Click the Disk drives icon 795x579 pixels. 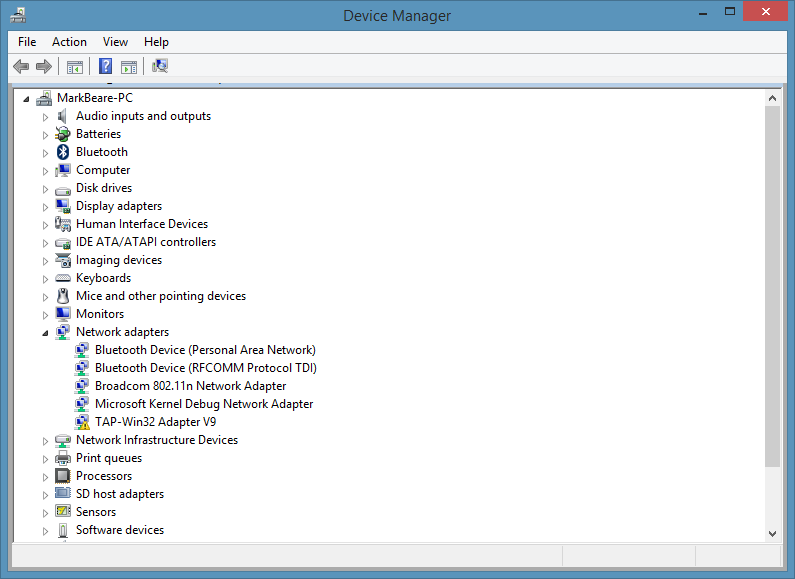pyautogui.click(x=63, y=190)
